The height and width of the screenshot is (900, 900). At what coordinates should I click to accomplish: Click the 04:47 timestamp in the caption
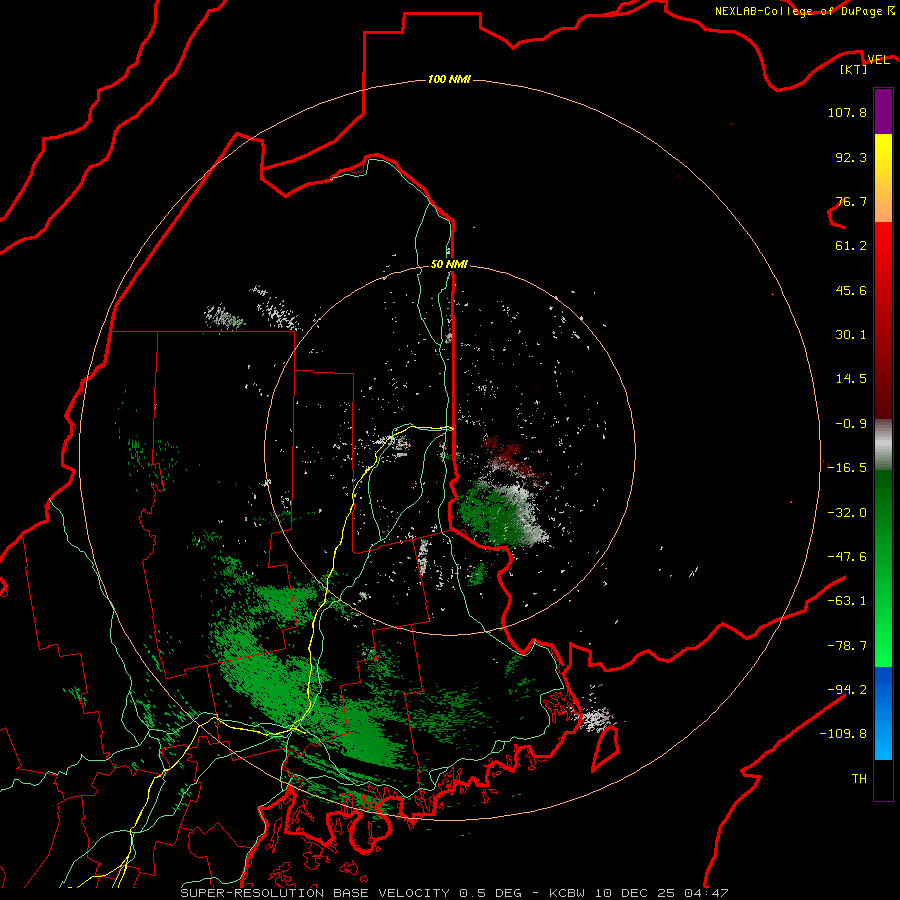tap(706, 893)
